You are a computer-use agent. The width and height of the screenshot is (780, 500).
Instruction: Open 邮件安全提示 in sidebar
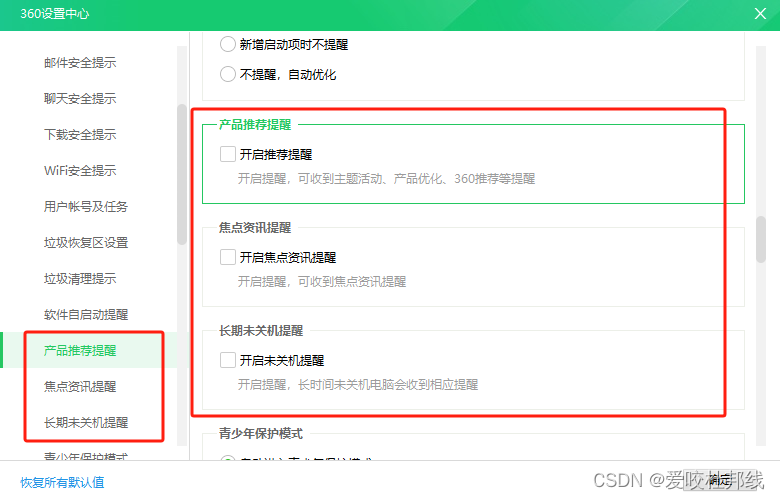(x=80, y=63)
